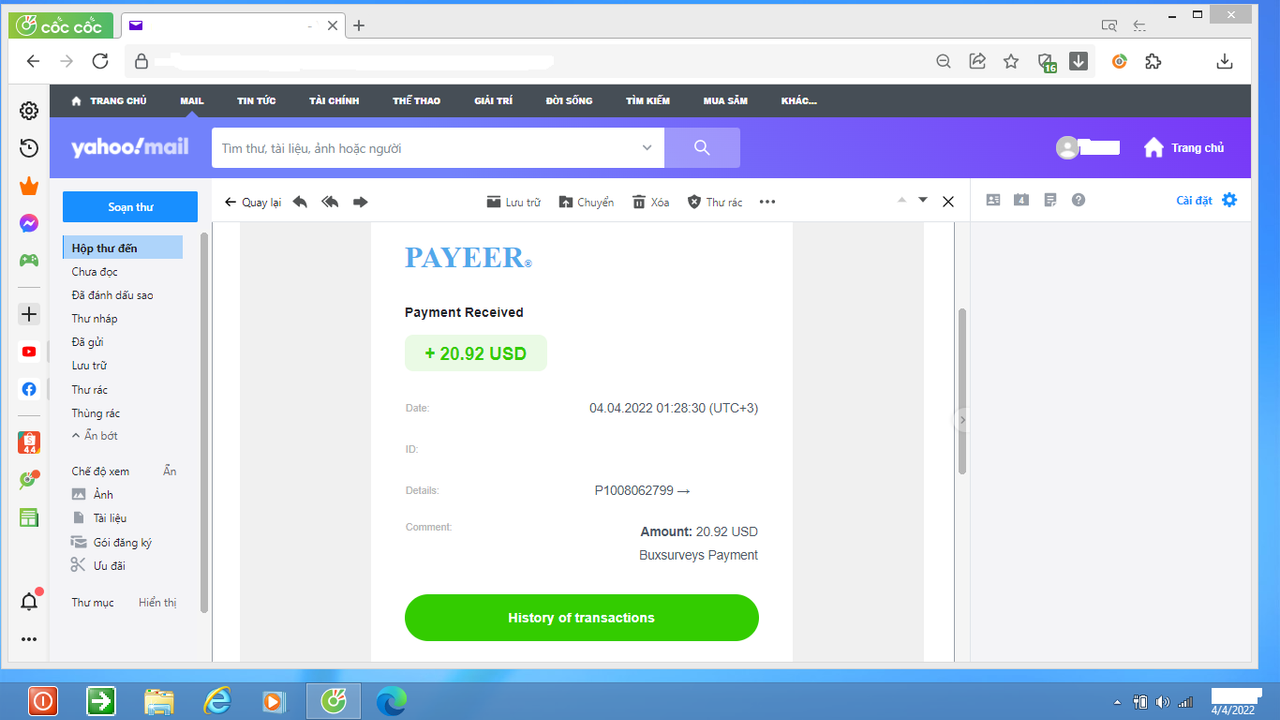Viewport: 1280px width, 720px height.
Task: Open Tài liệu view
Action: [x=98, y=518]
